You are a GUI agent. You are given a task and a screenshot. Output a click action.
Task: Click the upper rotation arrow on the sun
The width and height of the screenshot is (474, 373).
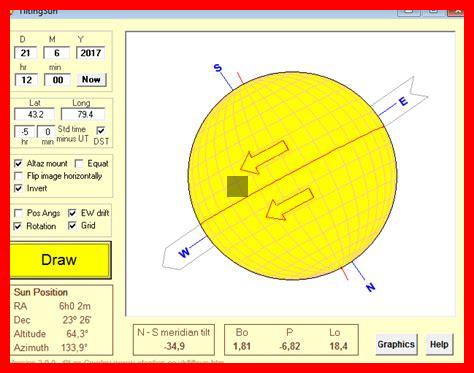pos(264,157)
